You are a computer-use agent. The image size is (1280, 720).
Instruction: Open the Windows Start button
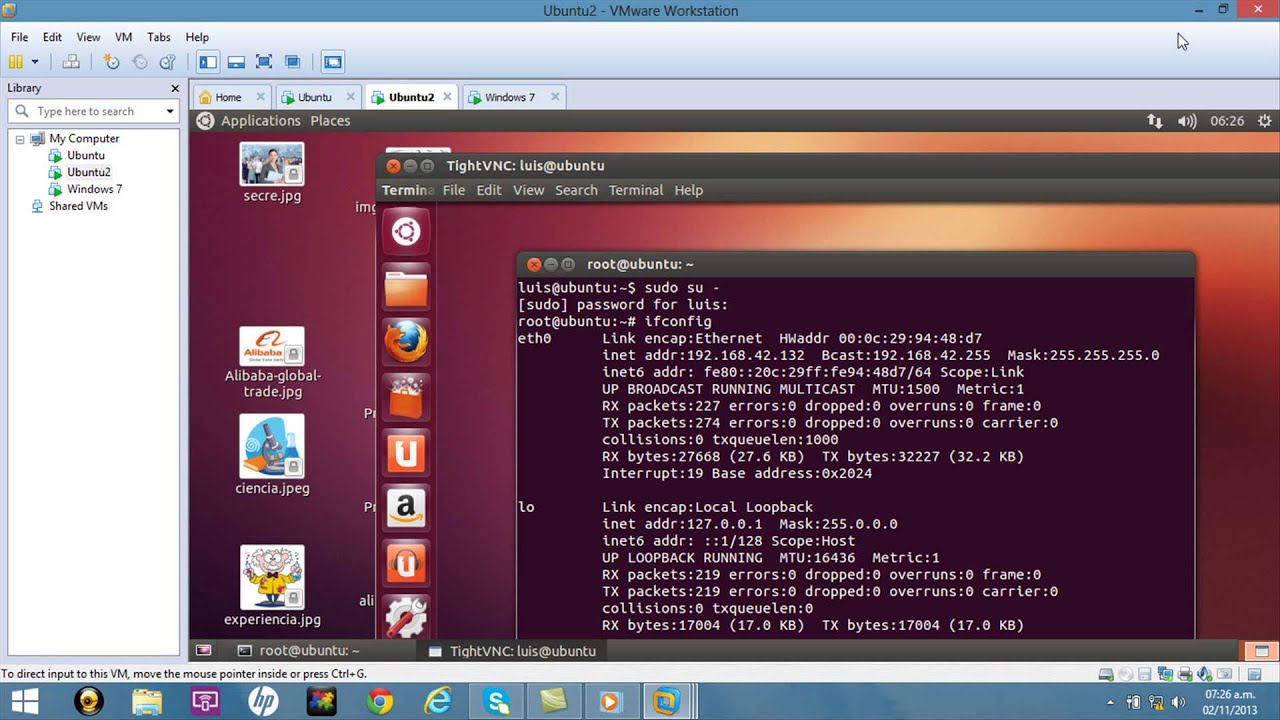(x=24, y=702)
